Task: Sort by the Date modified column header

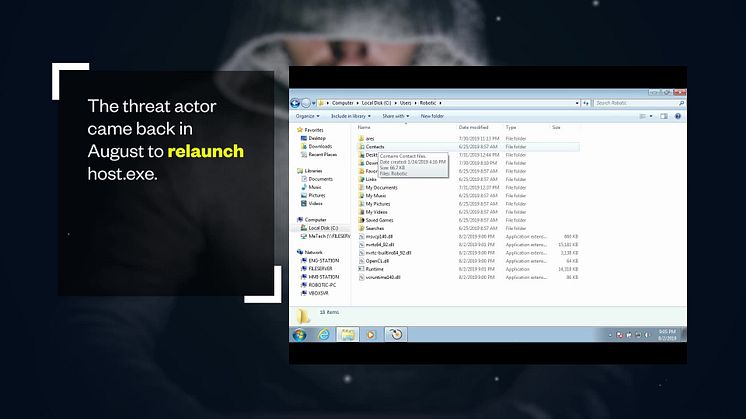Action: coord(473,128)
